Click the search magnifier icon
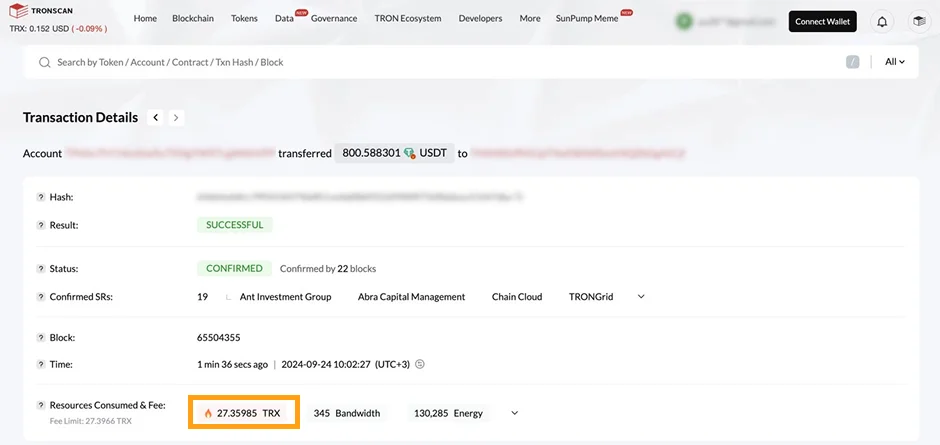Viewport: 940px width, 445px height. tap(44, 62)
